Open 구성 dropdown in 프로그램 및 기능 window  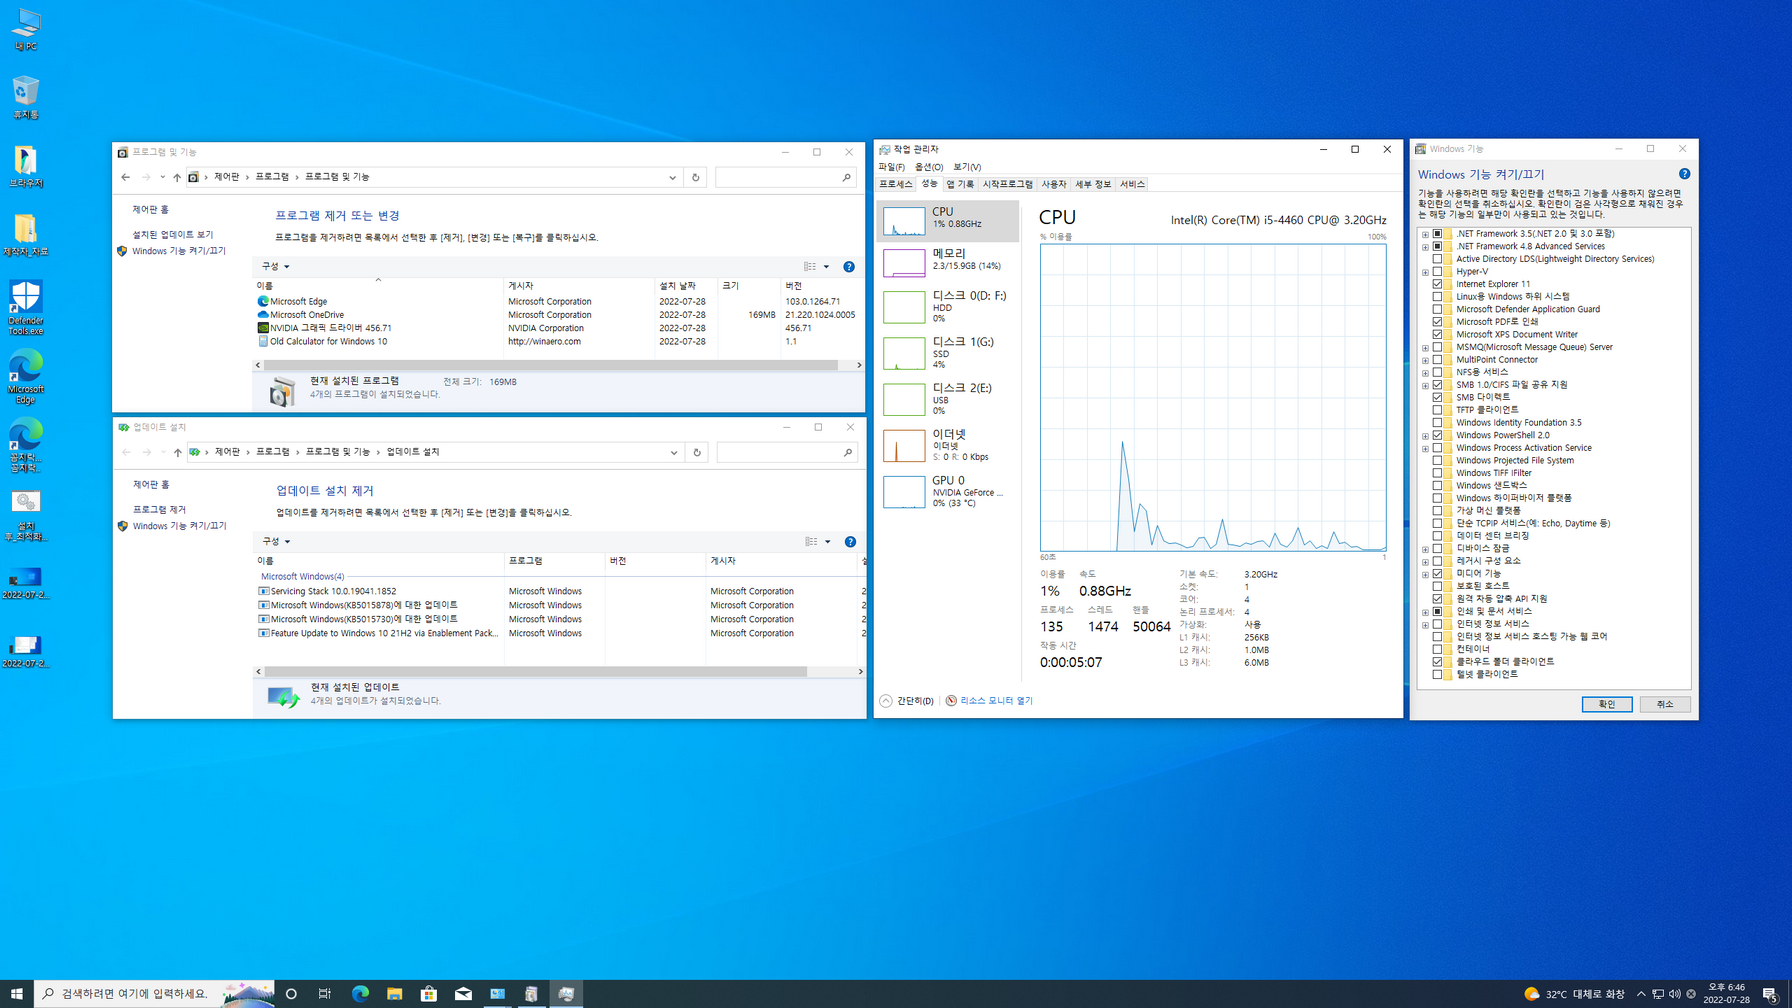(275, 267)
